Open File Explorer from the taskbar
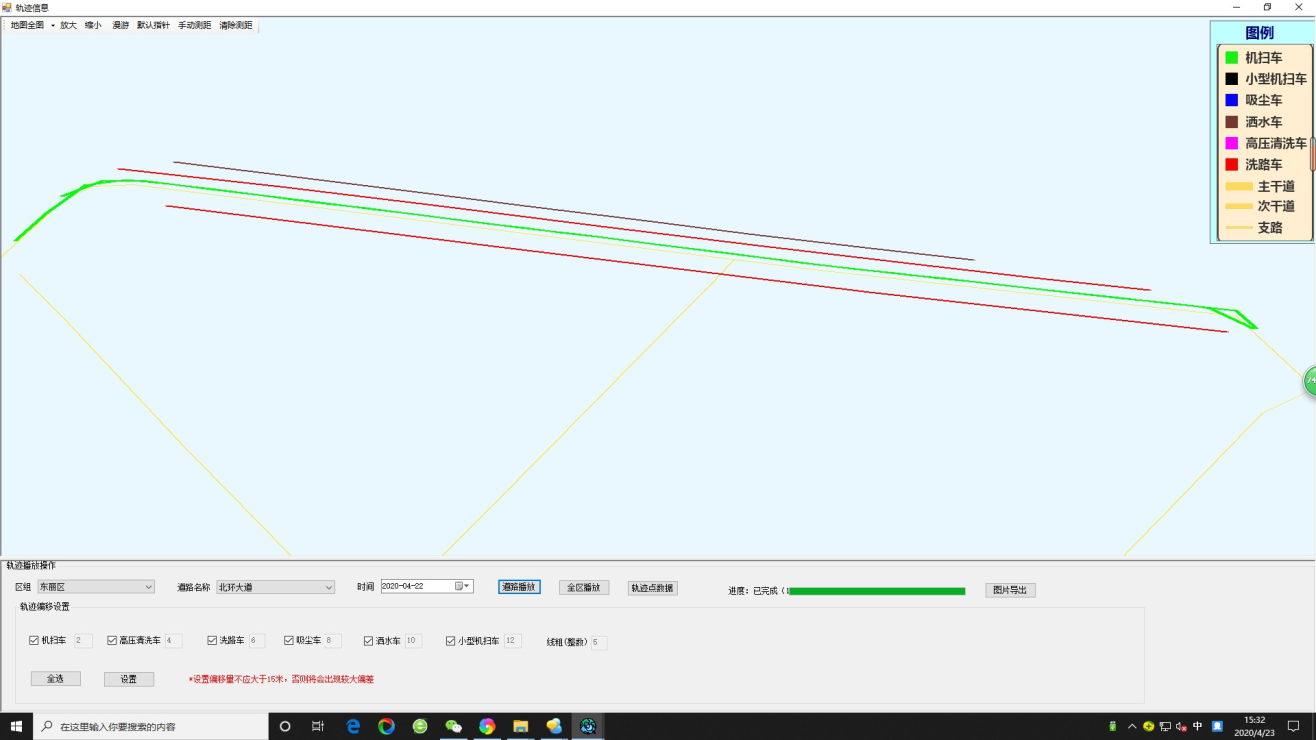Viewport: 1316px width, 740px height. click(520, 726)
